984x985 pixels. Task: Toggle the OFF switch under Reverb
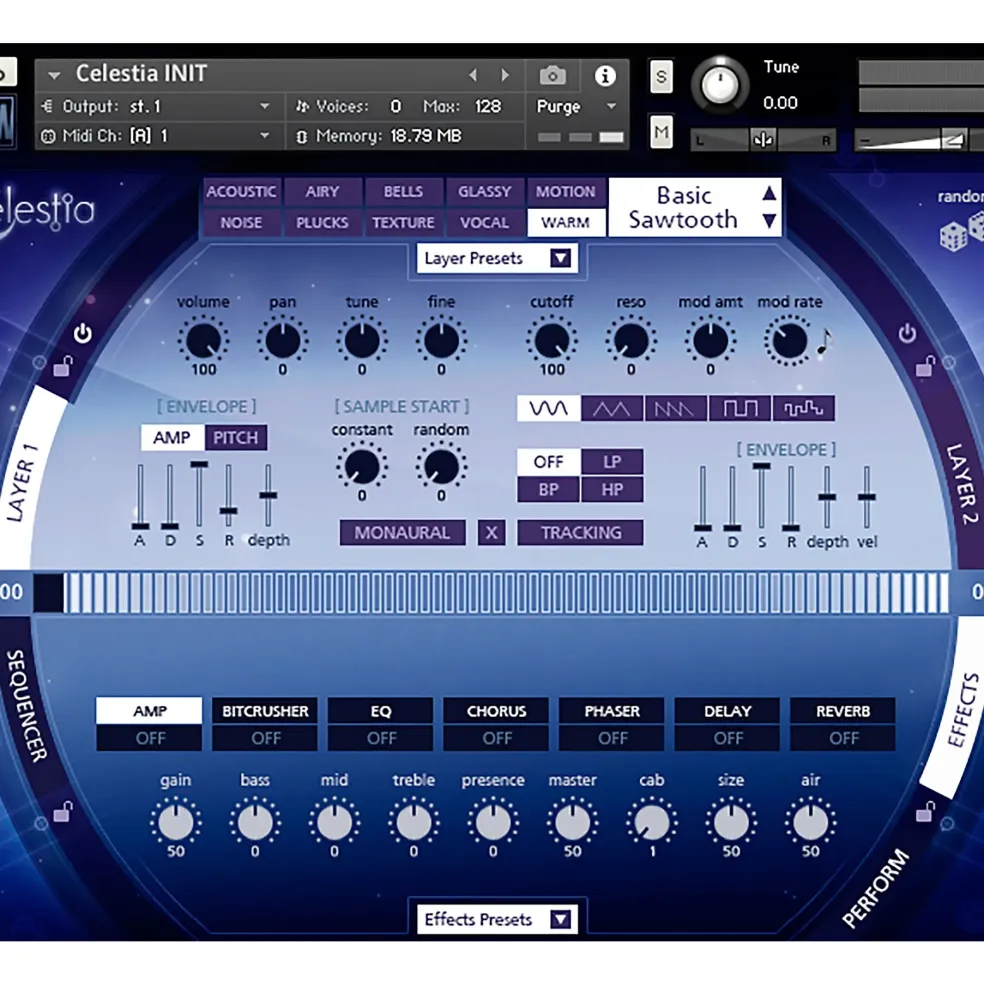point(843,738)
